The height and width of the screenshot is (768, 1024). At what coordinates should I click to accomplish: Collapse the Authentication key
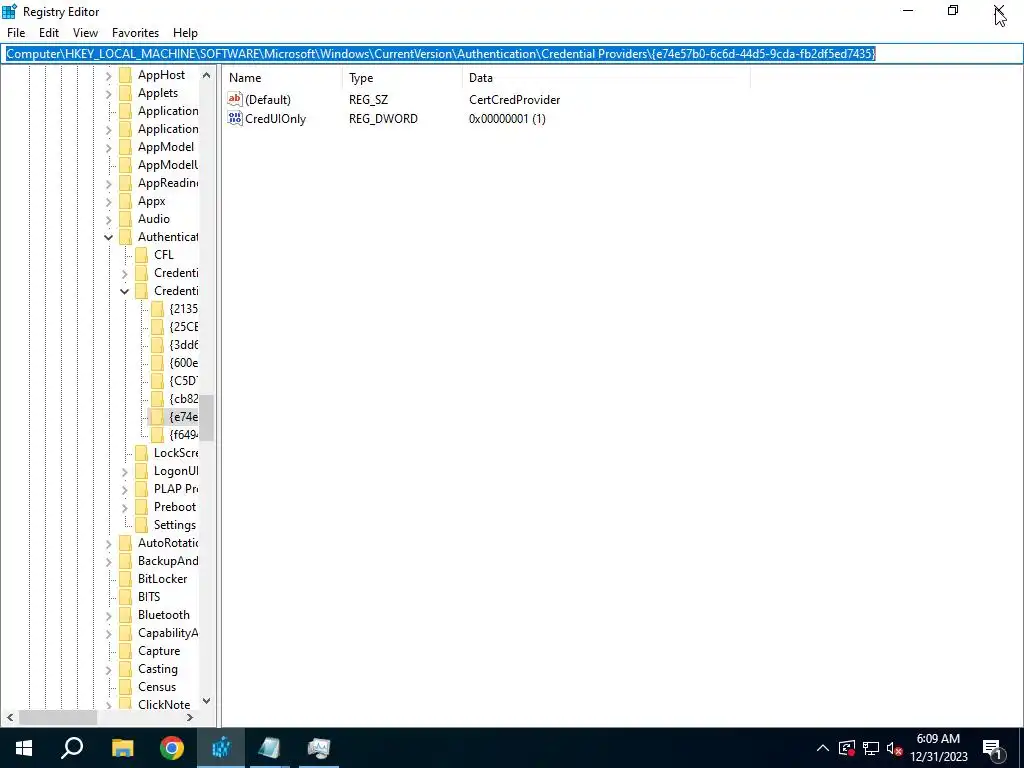click(108, 238)
